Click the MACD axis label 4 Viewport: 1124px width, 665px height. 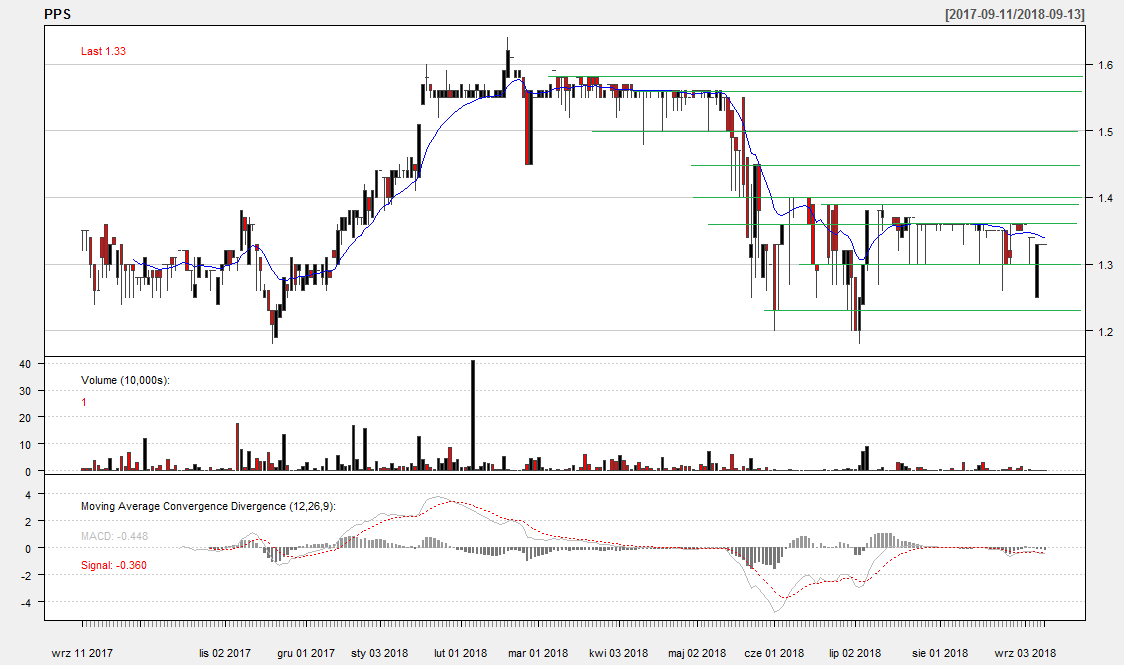click(x=28, y=494)
